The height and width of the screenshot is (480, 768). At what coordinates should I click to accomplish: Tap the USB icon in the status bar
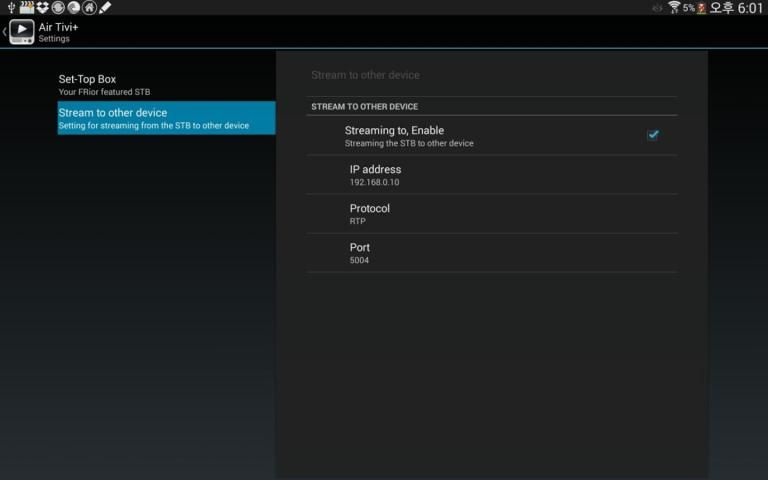click(x=9, y=8)
